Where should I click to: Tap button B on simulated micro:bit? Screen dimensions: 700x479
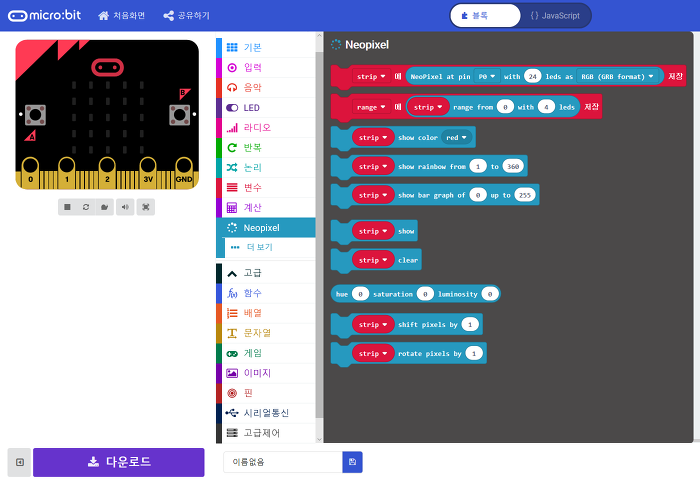click(180, 115)
